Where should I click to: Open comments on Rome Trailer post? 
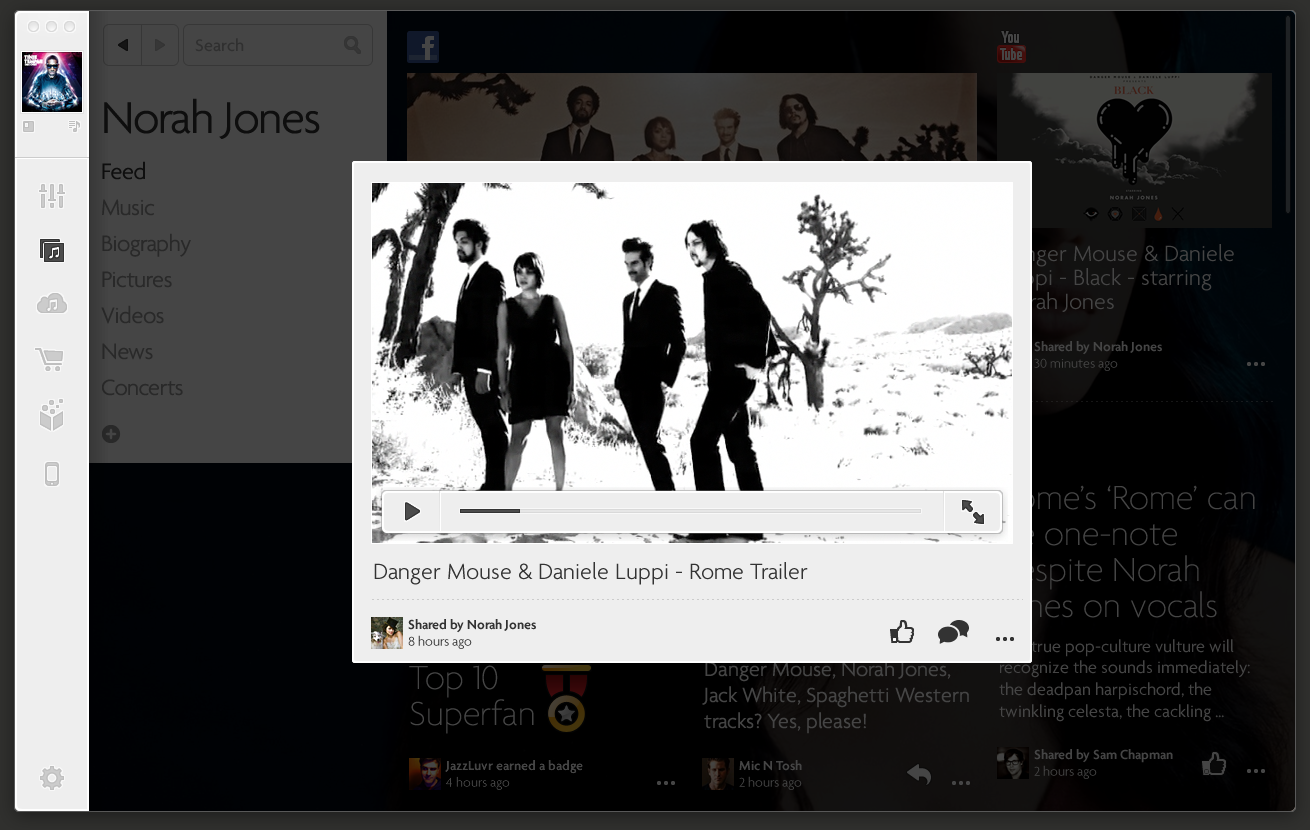coord(953,632)
